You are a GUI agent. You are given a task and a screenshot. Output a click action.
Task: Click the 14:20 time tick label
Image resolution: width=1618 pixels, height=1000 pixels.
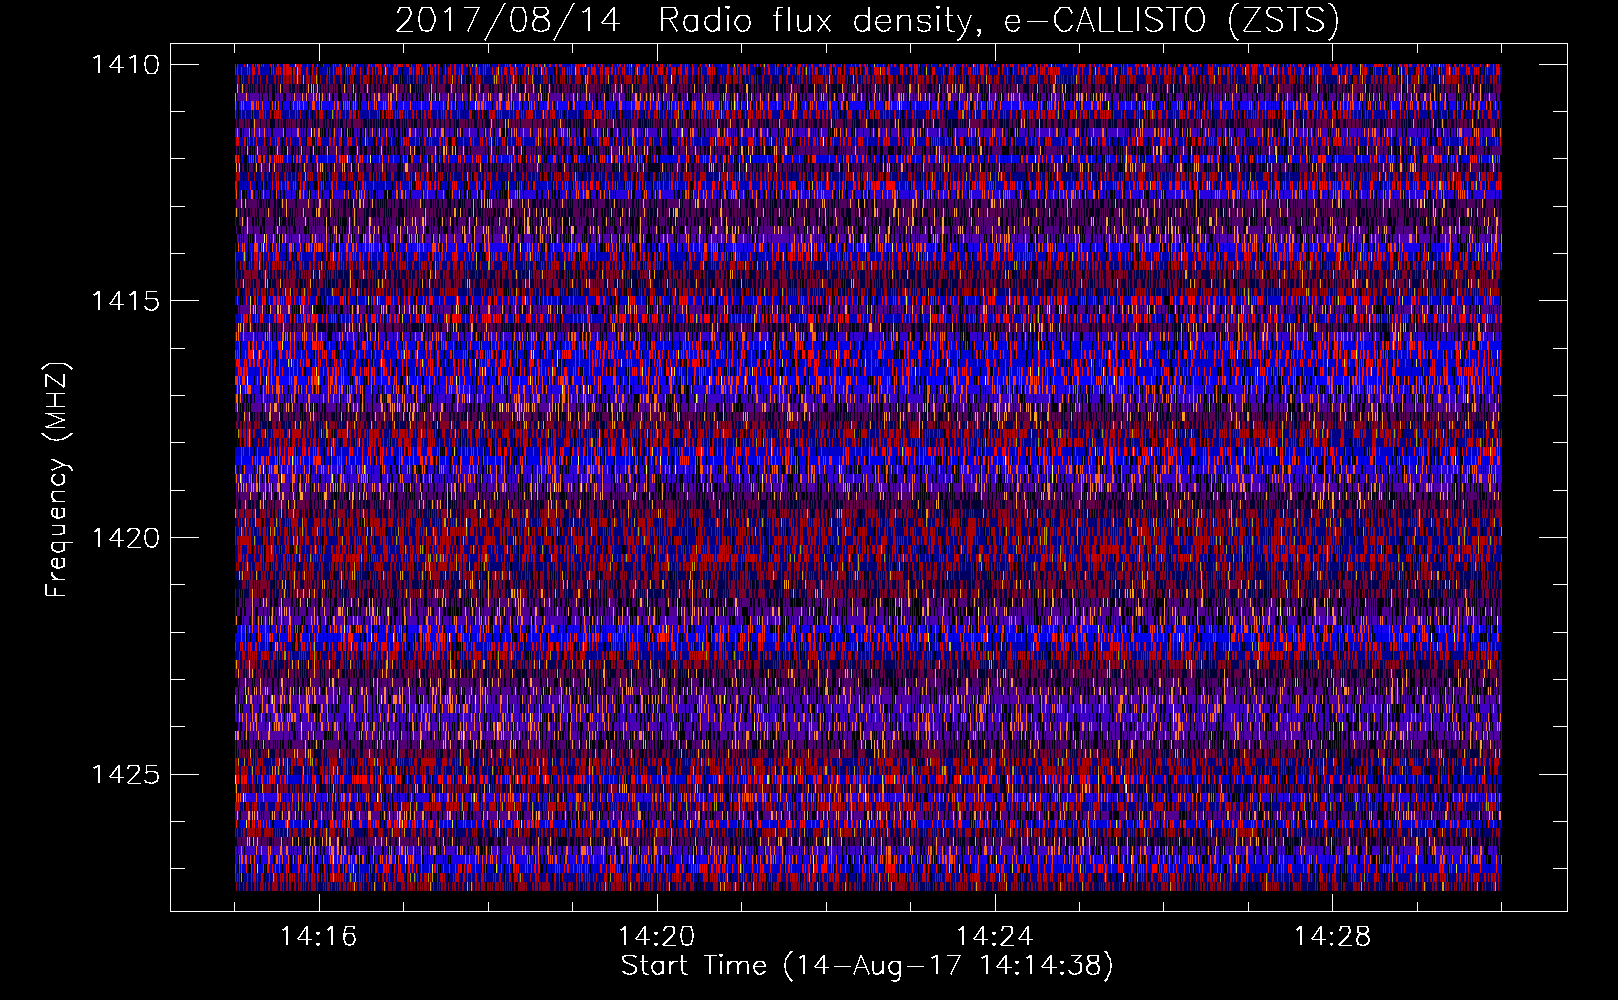(x=656, y=937)
